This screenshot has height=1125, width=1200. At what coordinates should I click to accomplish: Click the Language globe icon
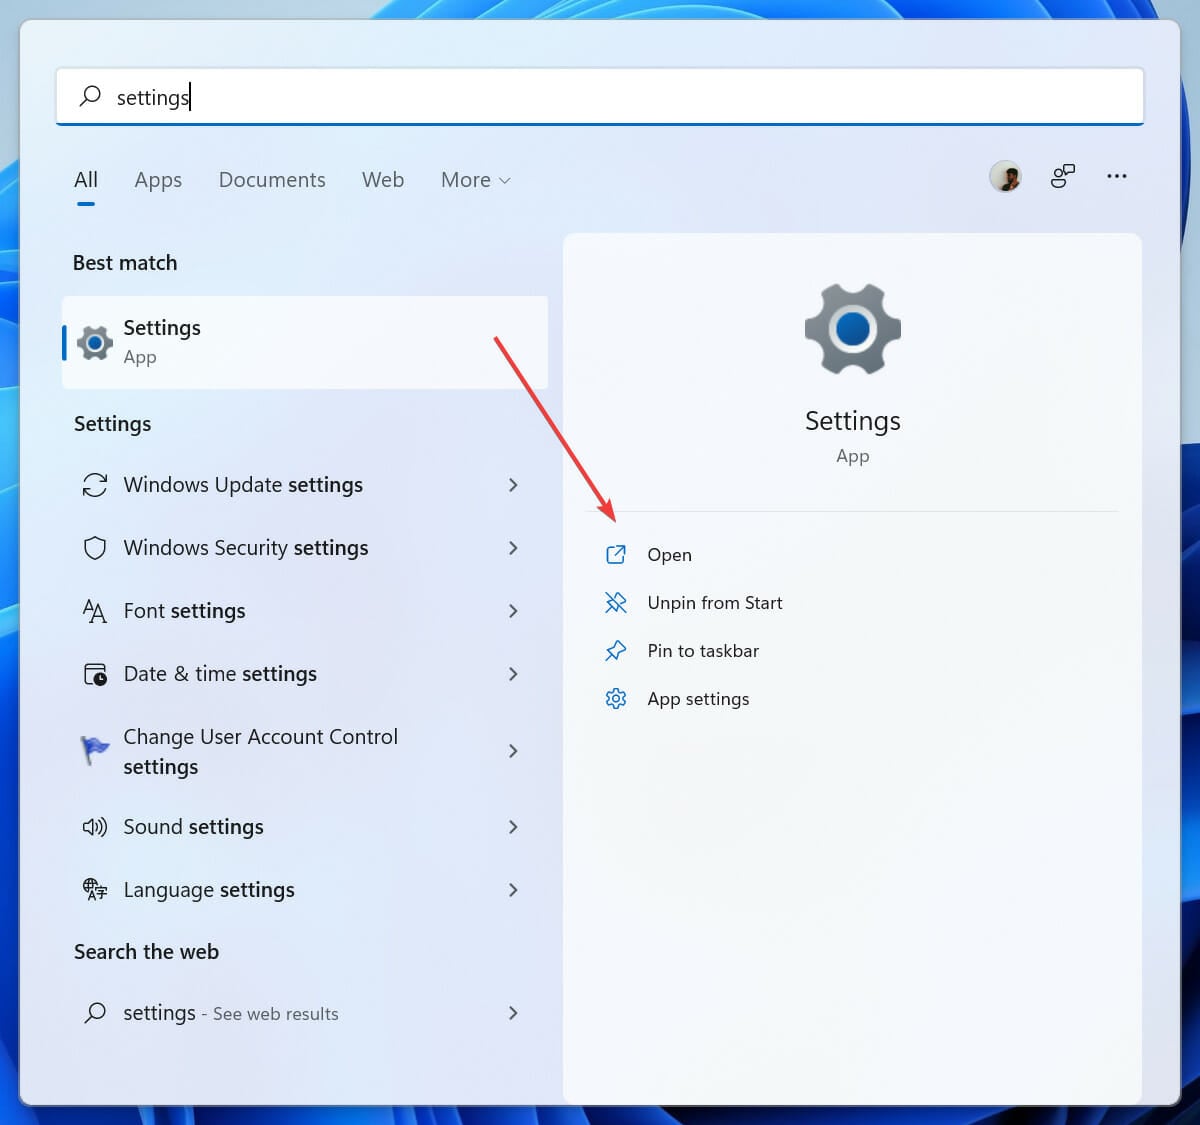point(95,890)
